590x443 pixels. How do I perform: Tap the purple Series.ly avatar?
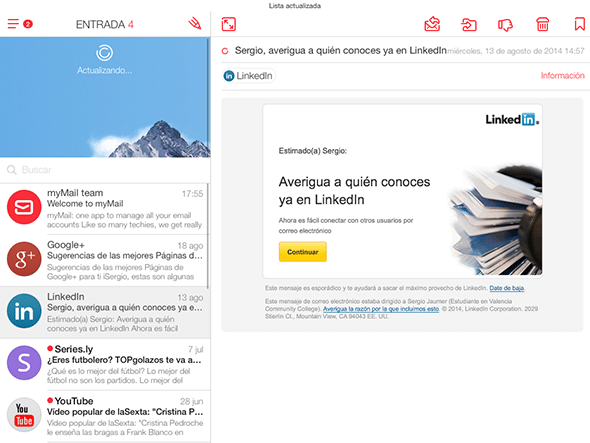(x=24, y=363)
